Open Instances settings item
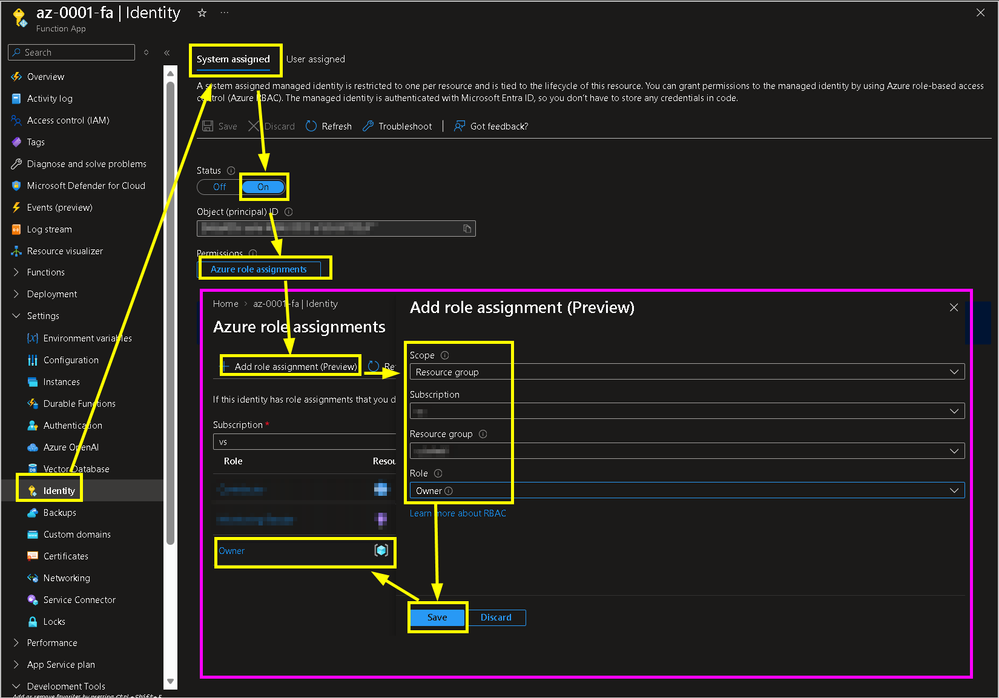The width and height of the screenshot is (999, 698). tap(61, 382)
